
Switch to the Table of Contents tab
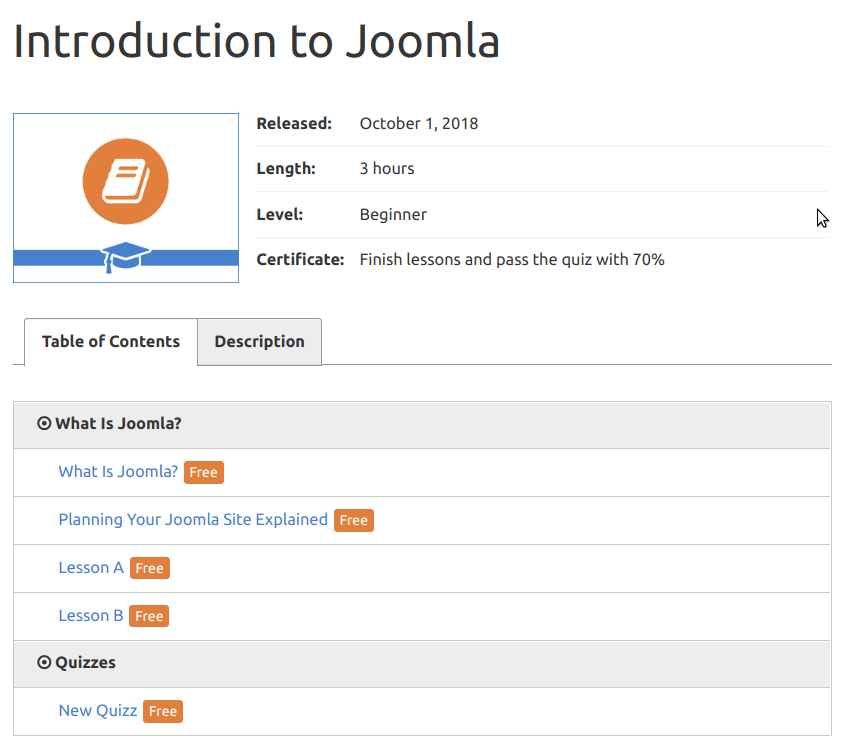coord(111,341)
